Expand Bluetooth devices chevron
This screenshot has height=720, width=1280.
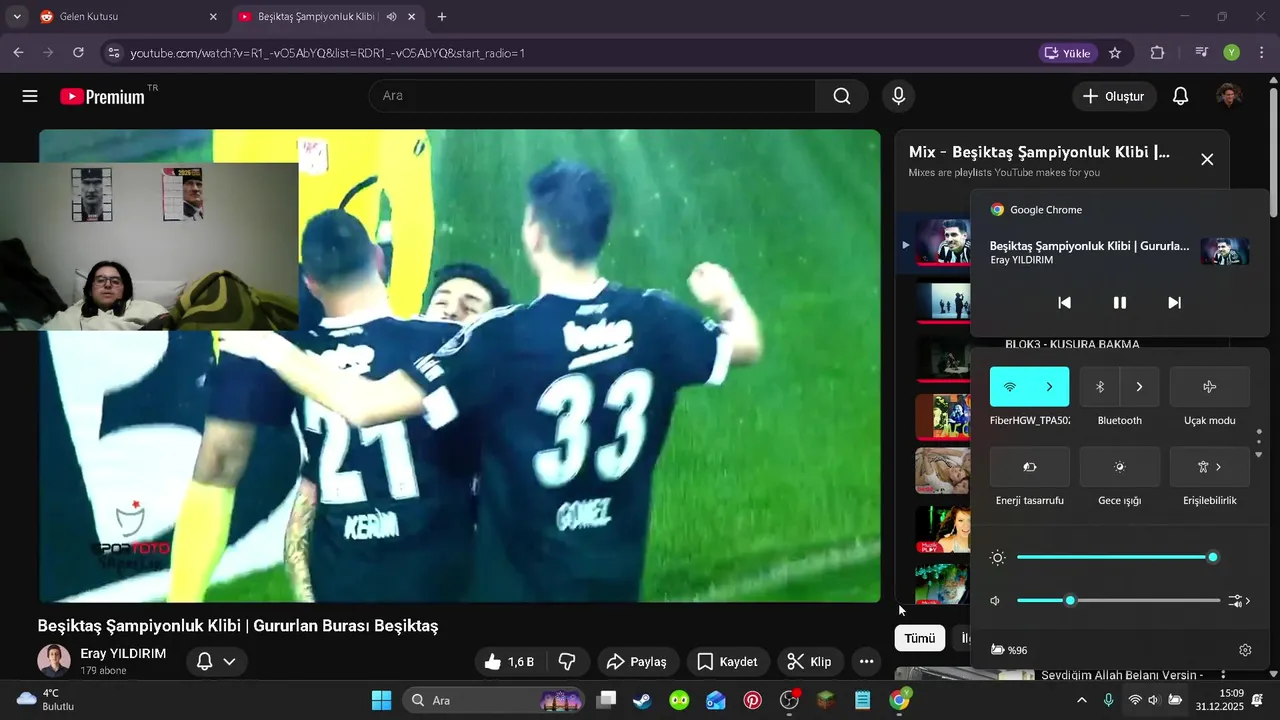(x=1139, y=387)
